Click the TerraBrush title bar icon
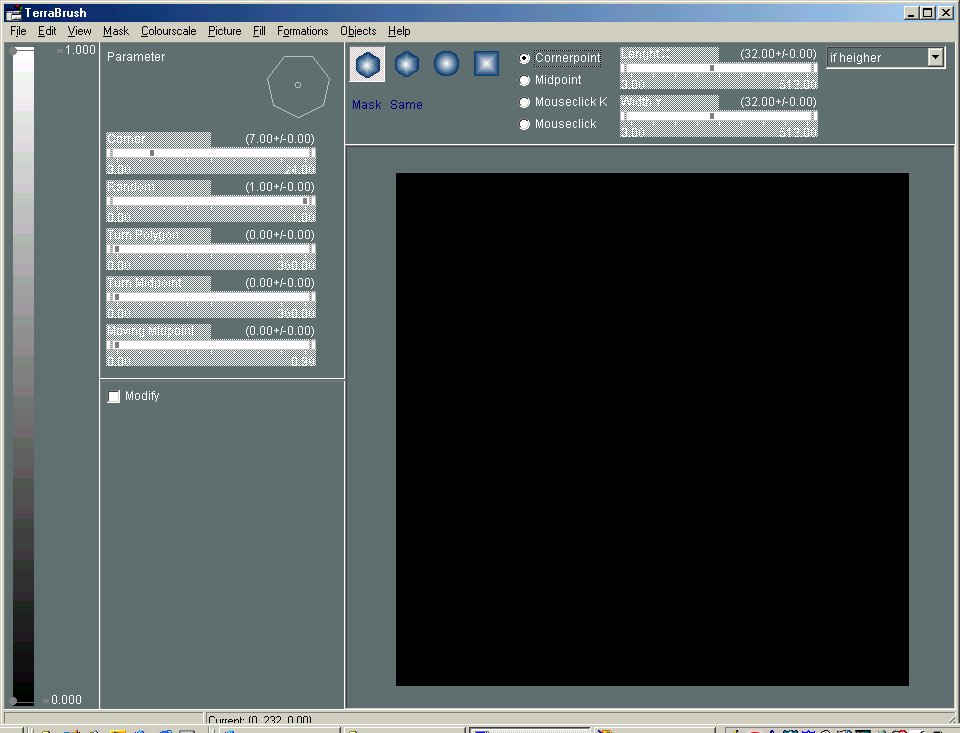 click(14, 13)
